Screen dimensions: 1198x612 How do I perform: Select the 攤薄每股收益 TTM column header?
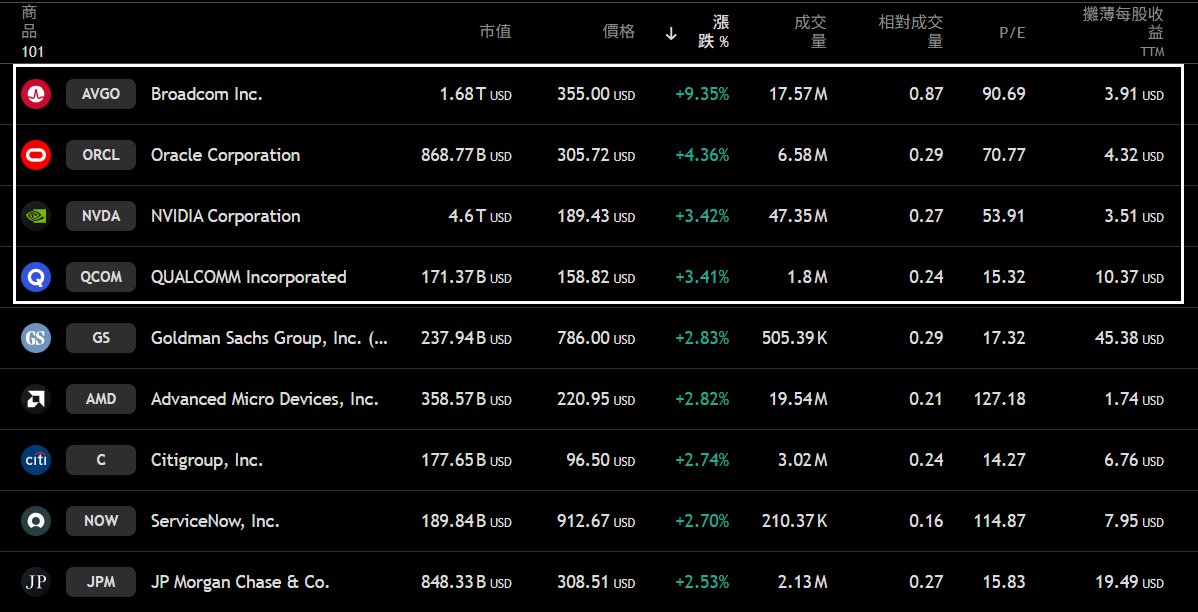(x=1123, y=24)
